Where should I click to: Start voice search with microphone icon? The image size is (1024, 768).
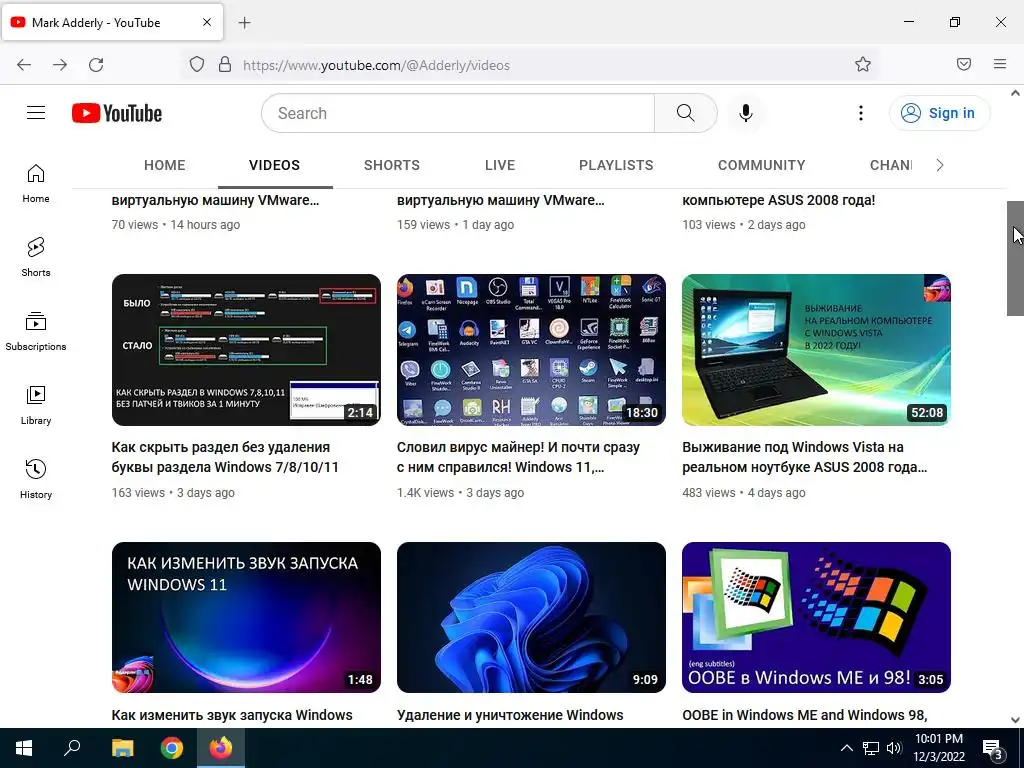coord(746,113)
